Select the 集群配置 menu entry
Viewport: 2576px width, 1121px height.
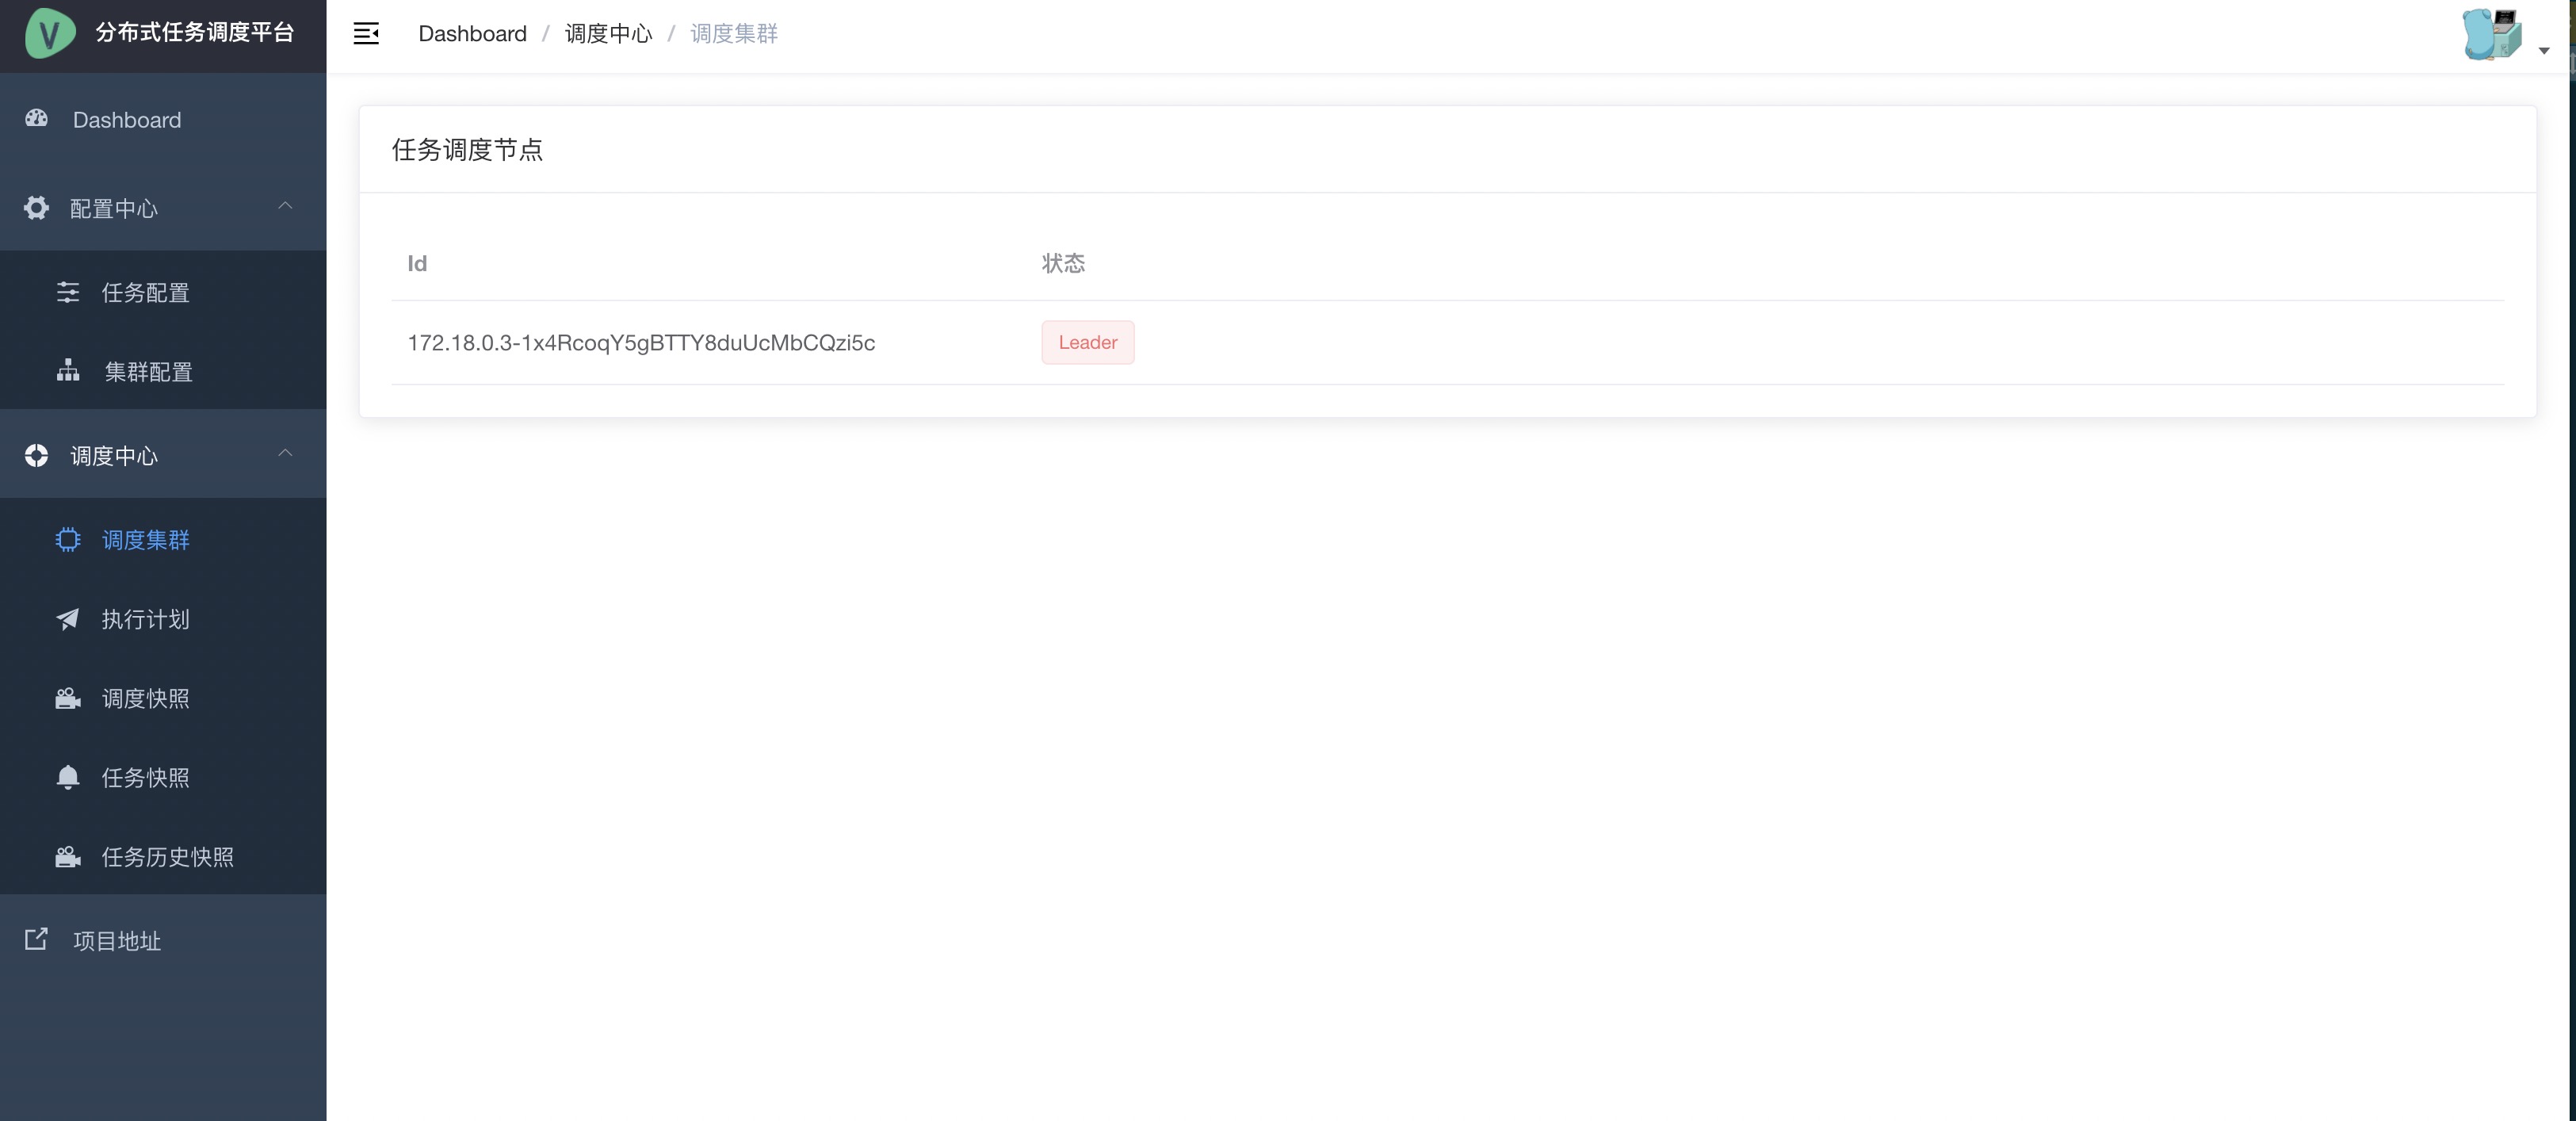[x=148, y=372]
